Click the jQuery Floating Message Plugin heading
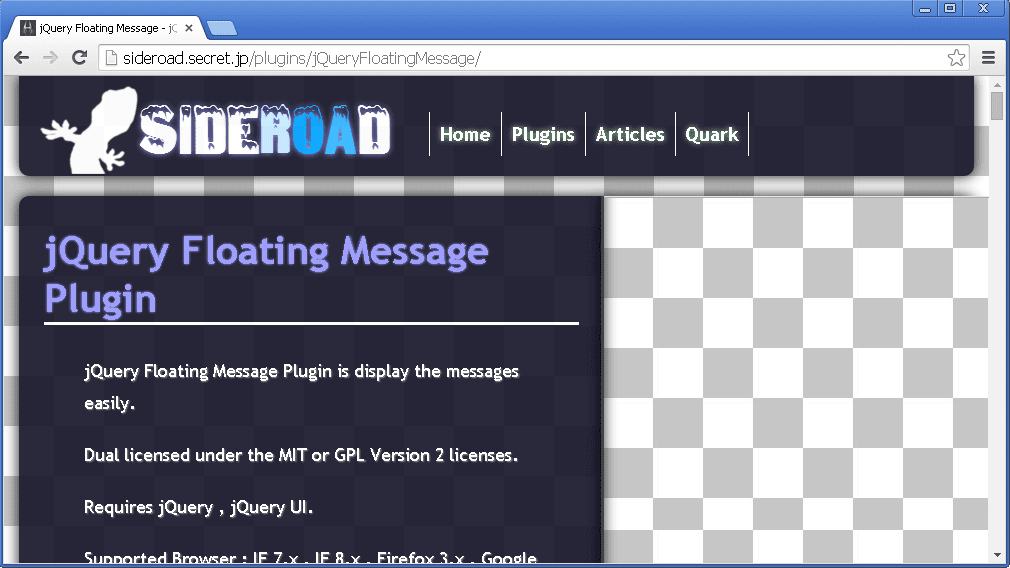1010x568 pixels. pyautogui.click(x=266, y=275)
